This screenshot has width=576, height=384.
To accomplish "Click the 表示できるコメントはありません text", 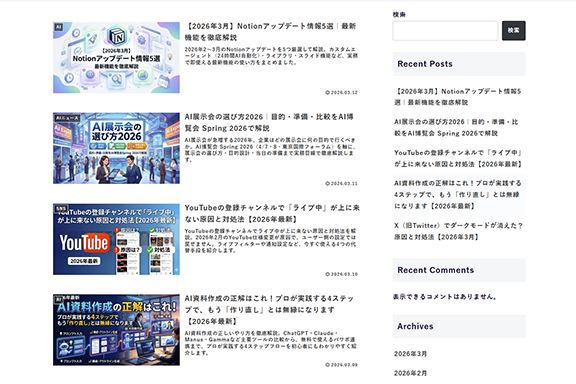I will coord(445,297).
